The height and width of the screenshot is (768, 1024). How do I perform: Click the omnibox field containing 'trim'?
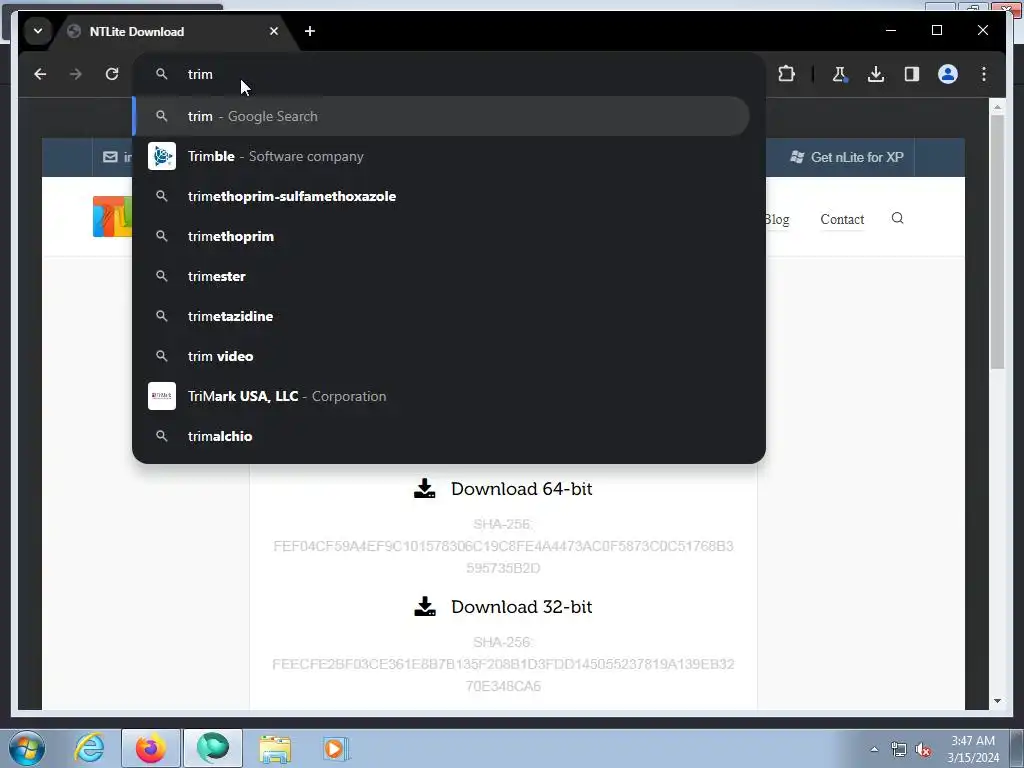449,74
